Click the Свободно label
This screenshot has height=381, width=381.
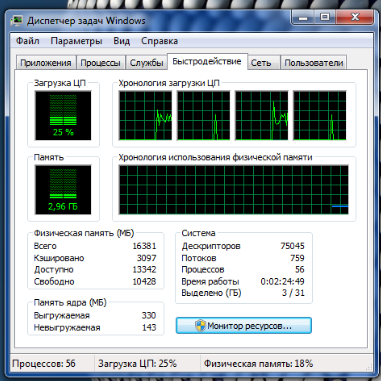coord(54,281)
